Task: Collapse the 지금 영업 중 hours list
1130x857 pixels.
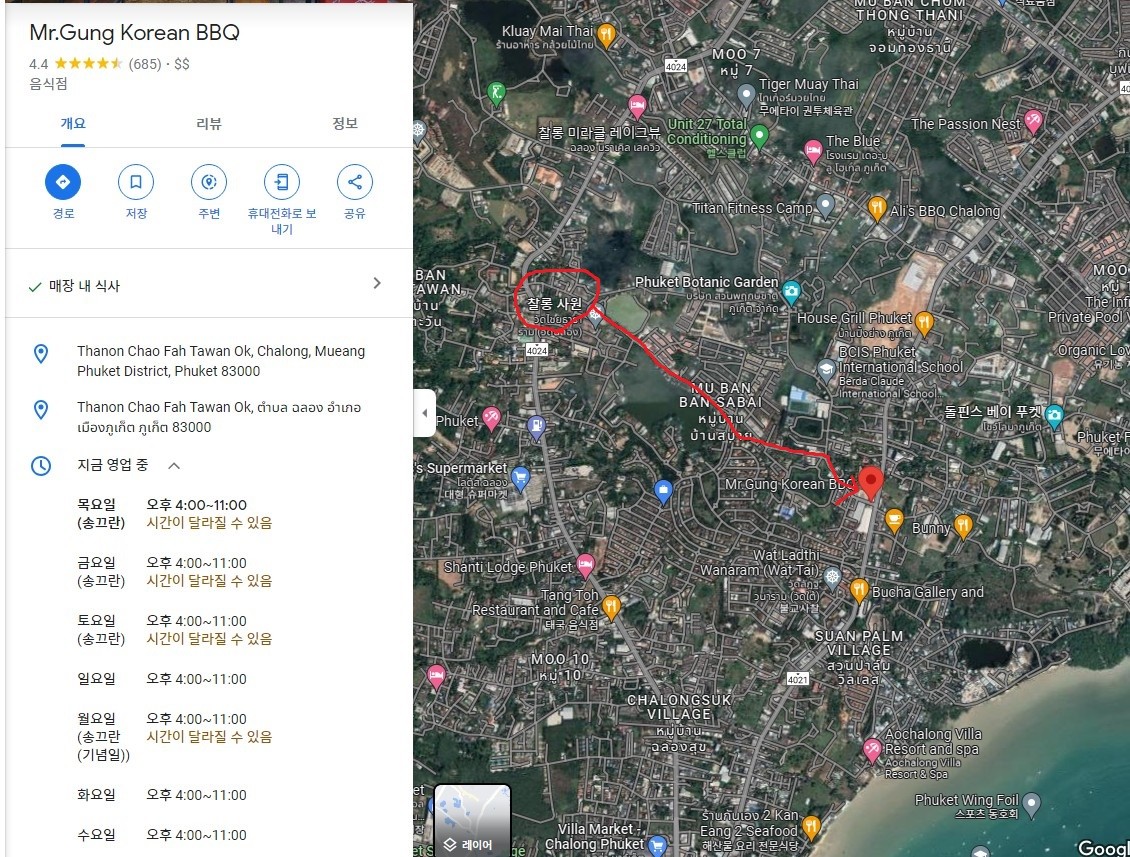Action: coord(174,466)
